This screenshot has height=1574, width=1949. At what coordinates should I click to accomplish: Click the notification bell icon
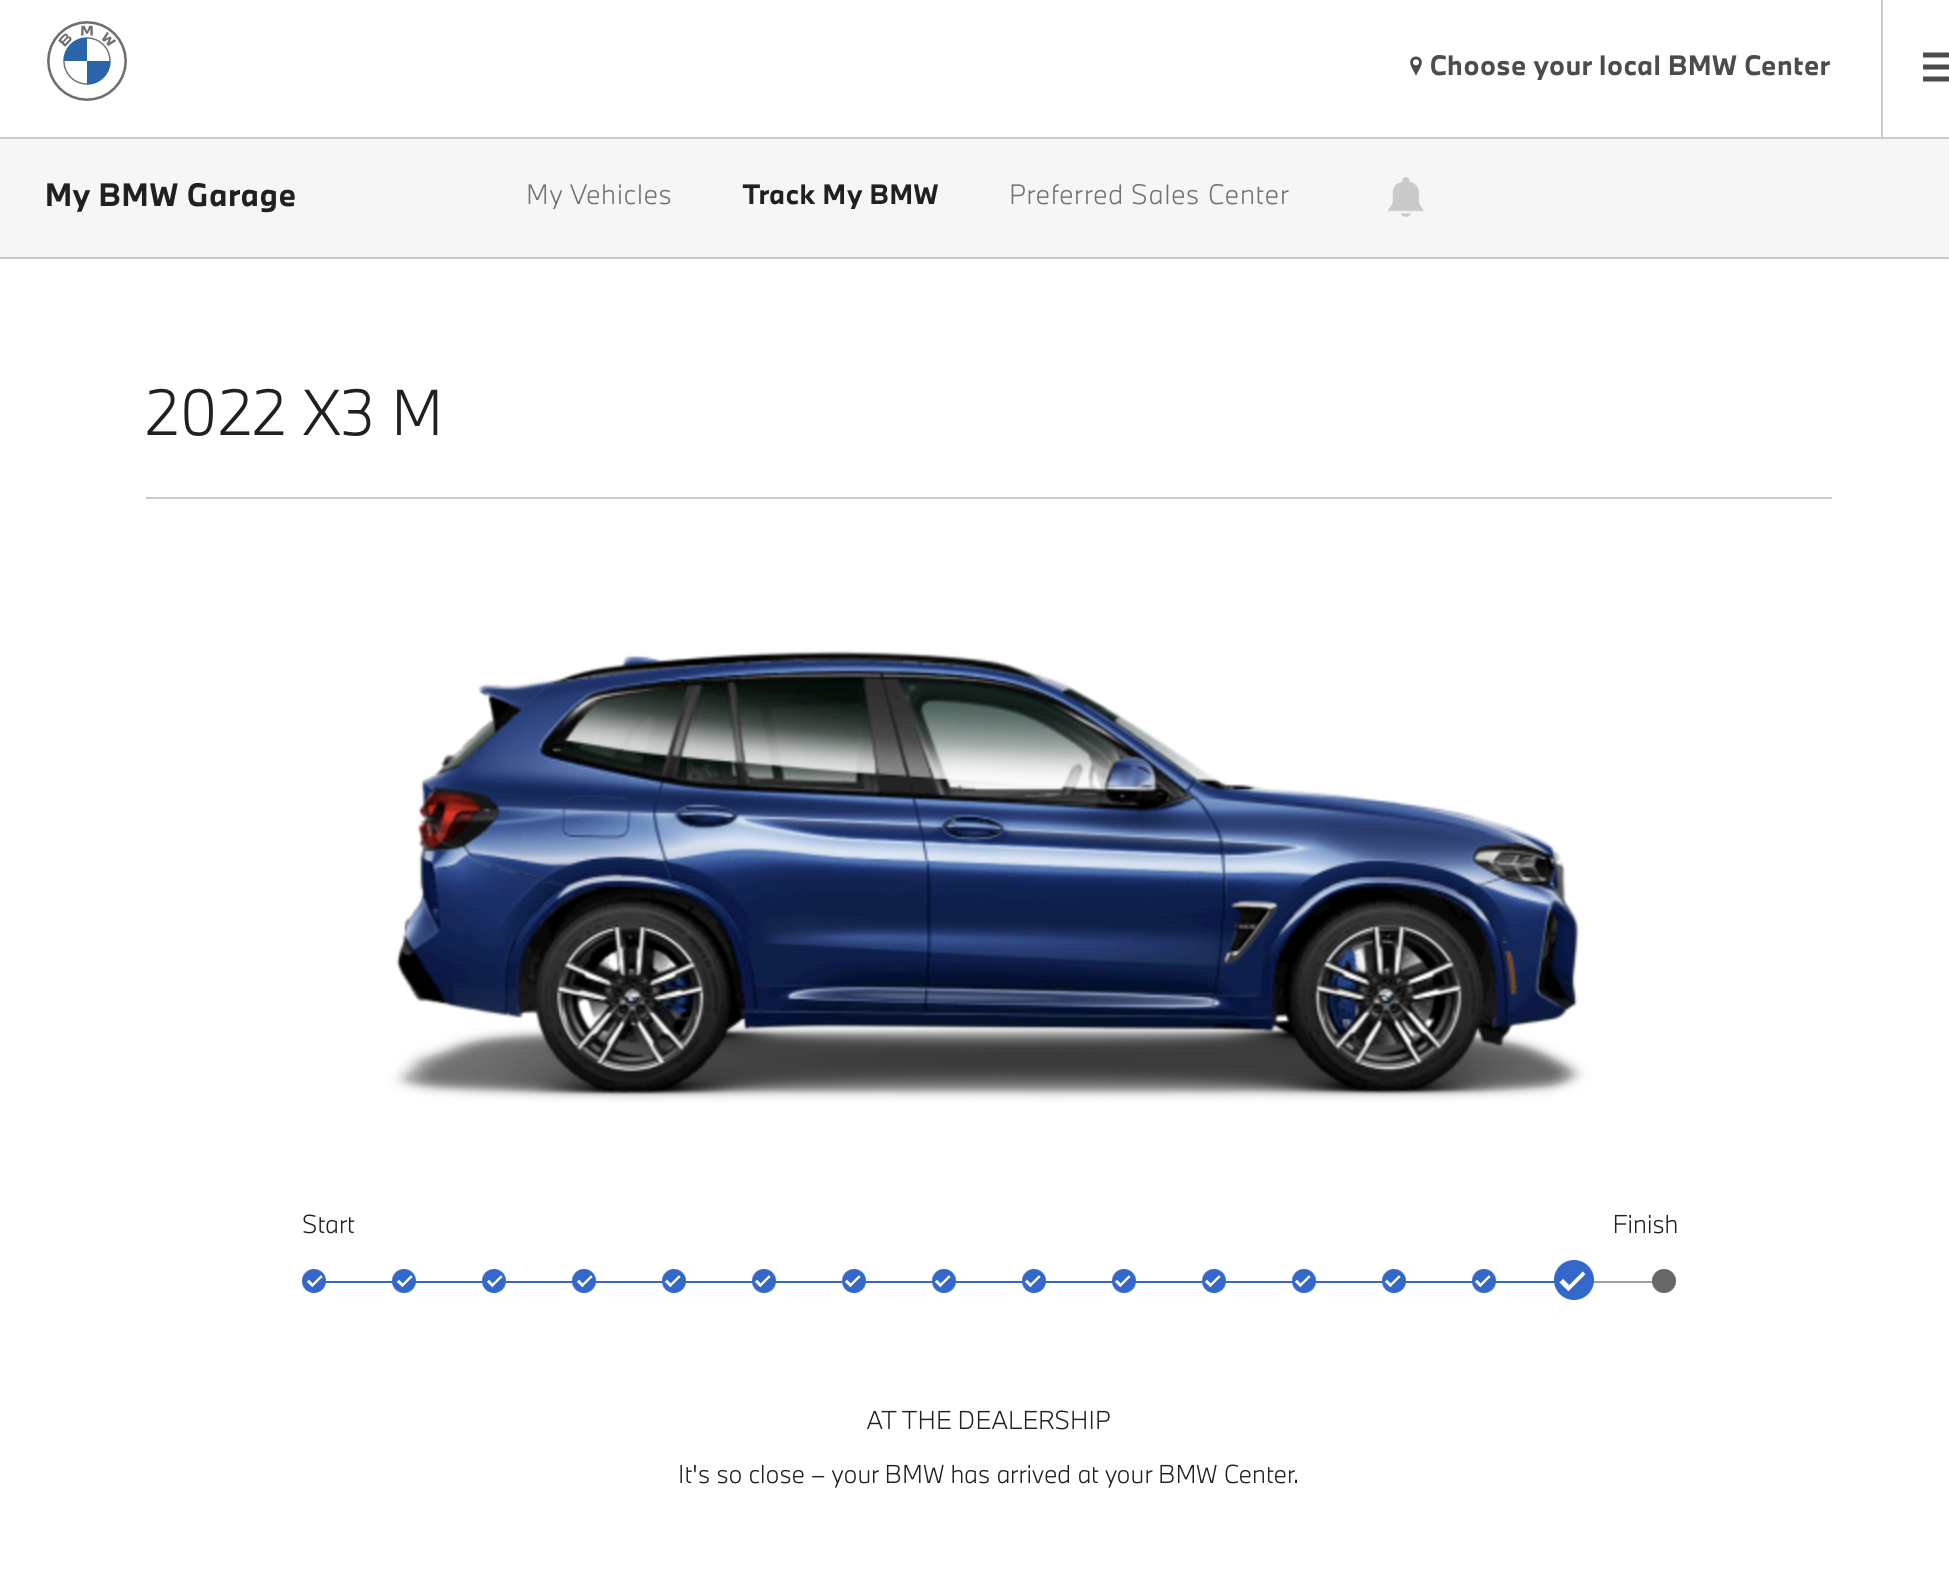click(1405, 196)
